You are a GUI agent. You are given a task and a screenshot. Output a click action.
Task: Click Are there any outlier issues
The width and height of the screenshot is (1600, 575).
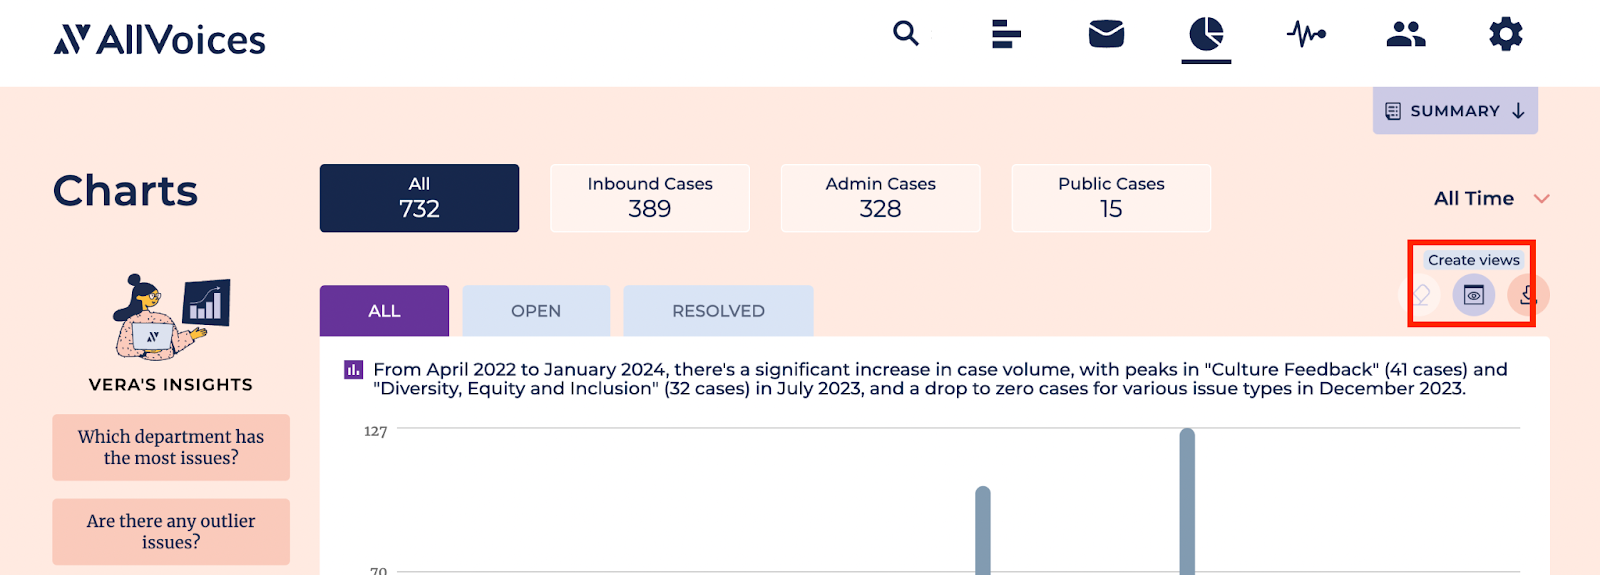click(x=171, y=531)
